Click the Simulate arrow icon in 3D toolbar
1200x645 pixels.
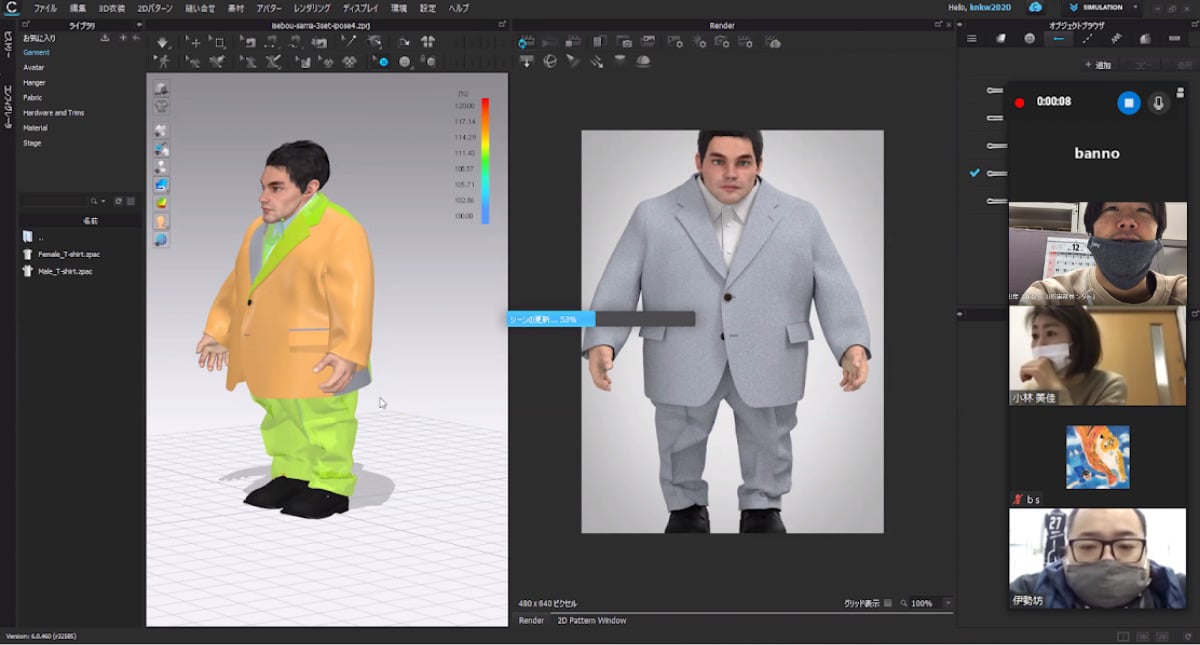click(163, 43)
